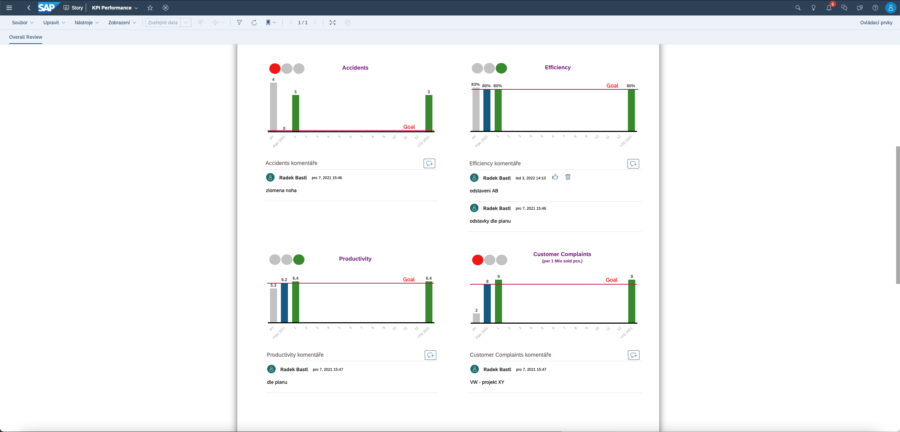This screenshot has height=432, width=900.
Task: Open the bookmark dropdown in toolbar
Action: pyautogui.click(x=271, y=21)
